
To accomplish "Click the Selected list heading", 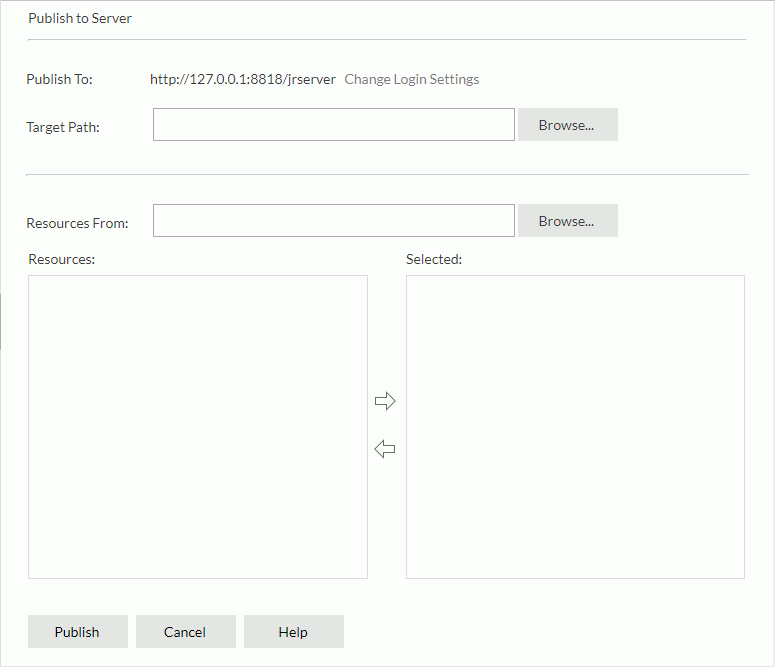I will pos(434,259).
